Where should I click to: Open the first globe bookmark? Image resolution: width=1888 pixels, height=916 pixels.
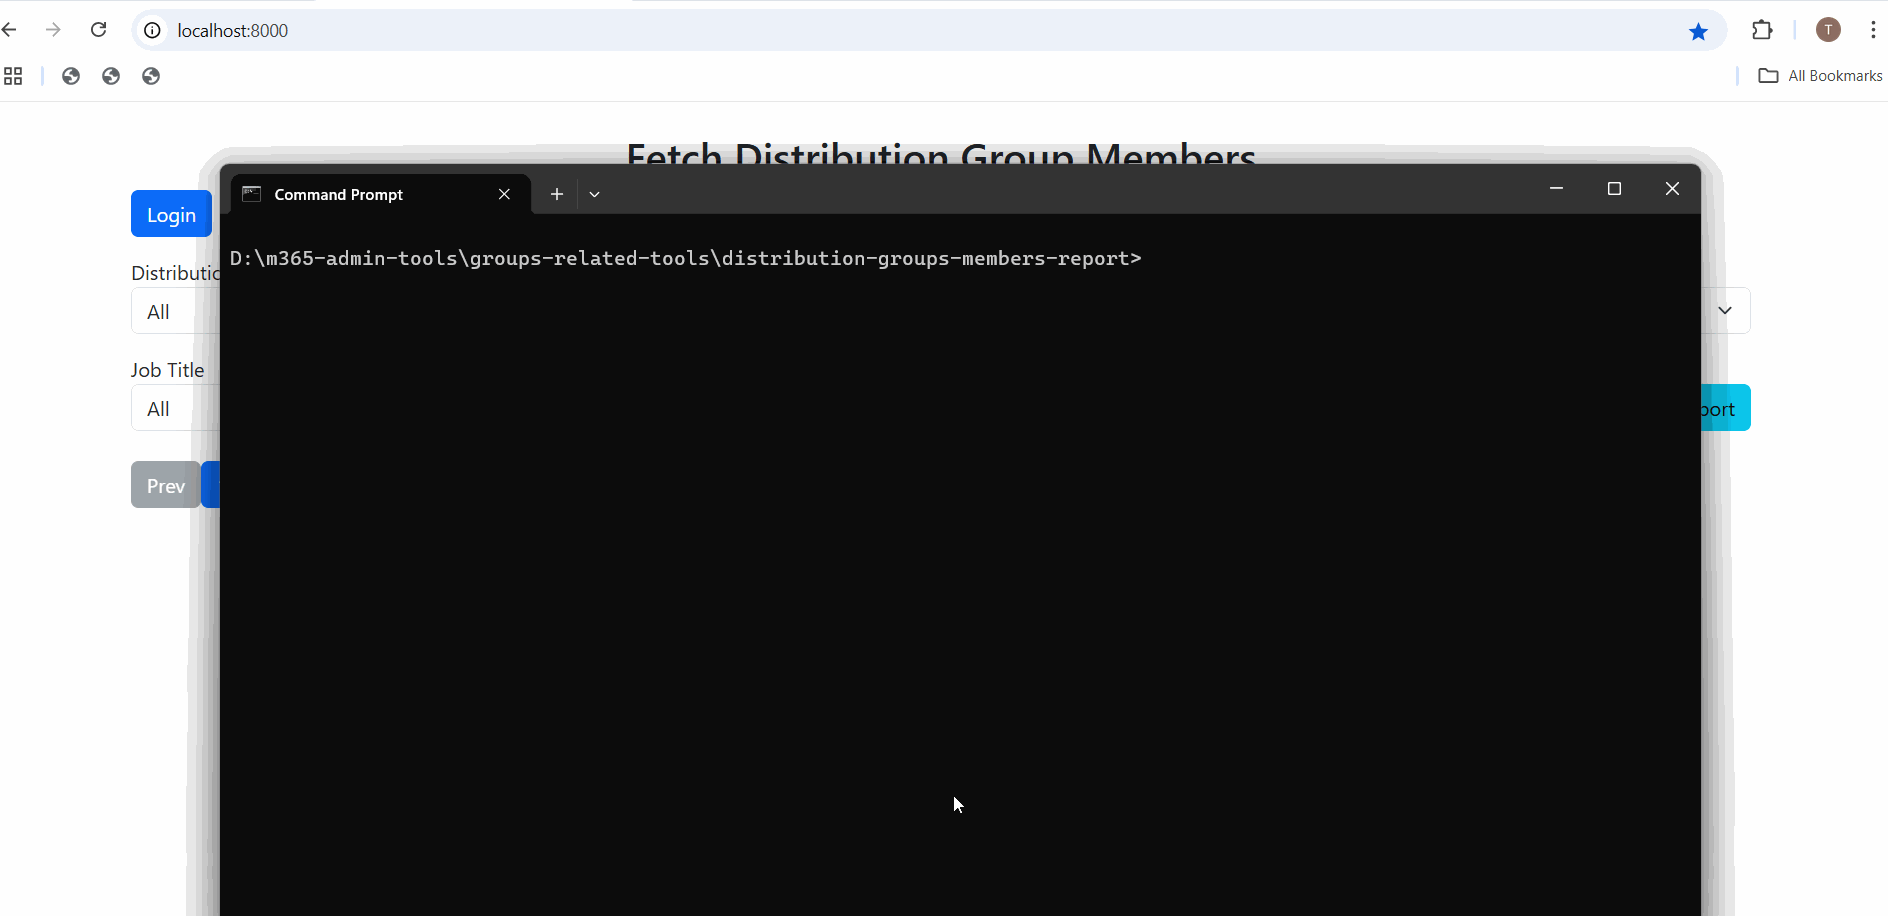pyautogui.click(x=71, y=76)
